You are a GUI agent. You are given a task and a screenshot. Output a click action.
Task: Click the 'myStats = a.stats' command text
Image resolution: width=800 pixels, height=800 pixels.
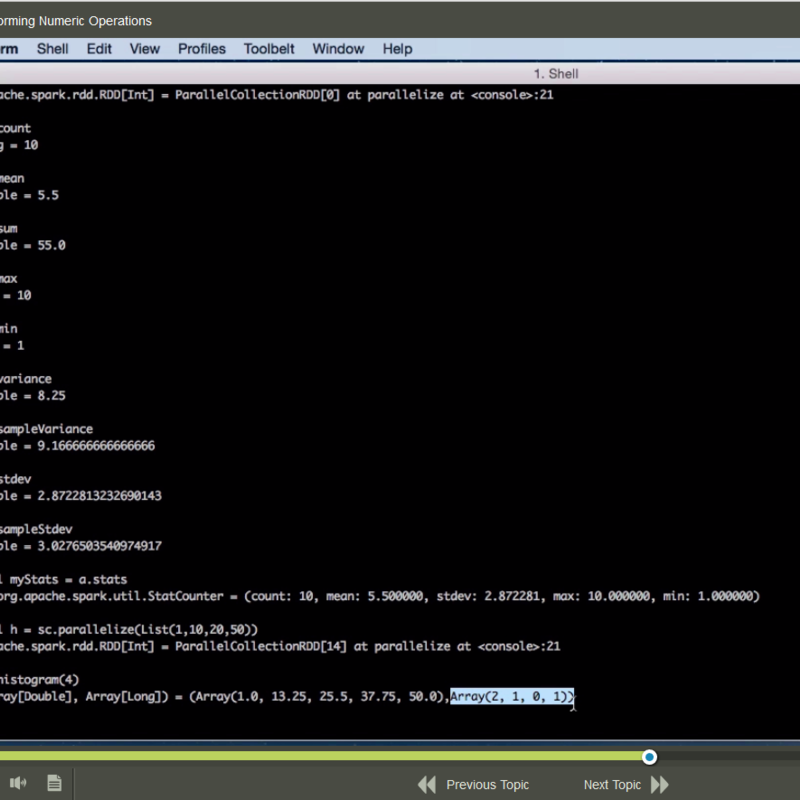coord(68,580)
